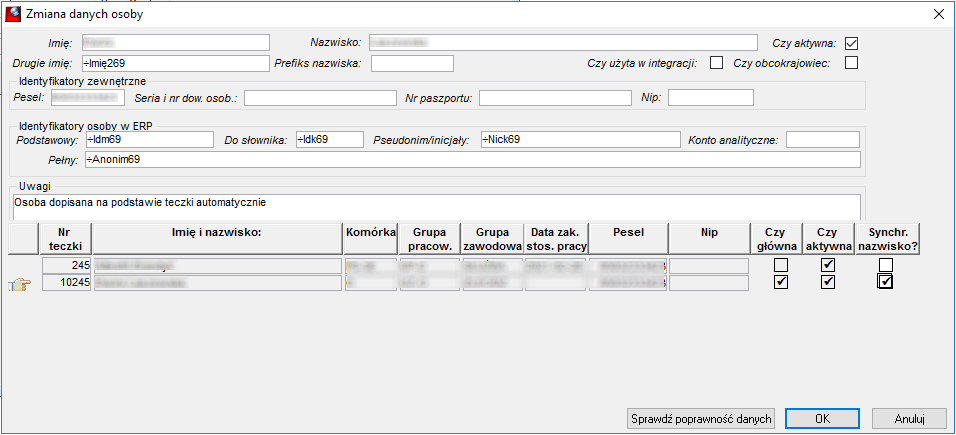Click the Pesel field in Identyfikatory zewnętrzne
Viewport: 956px width, 435px height.
click(88, 98)
